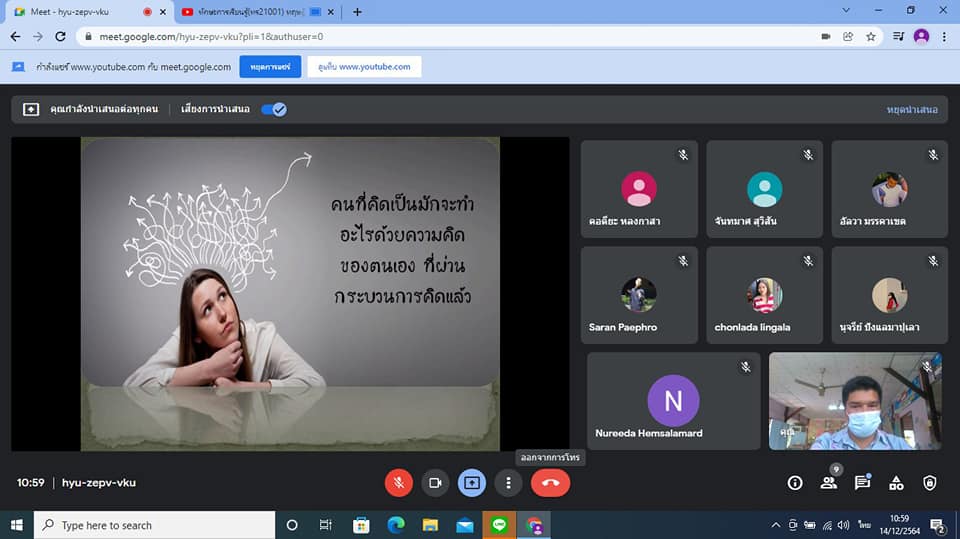The height and width of the screenshot is (539, 960).
Task: Show hidden system tray icons
Action: [775, 525]
